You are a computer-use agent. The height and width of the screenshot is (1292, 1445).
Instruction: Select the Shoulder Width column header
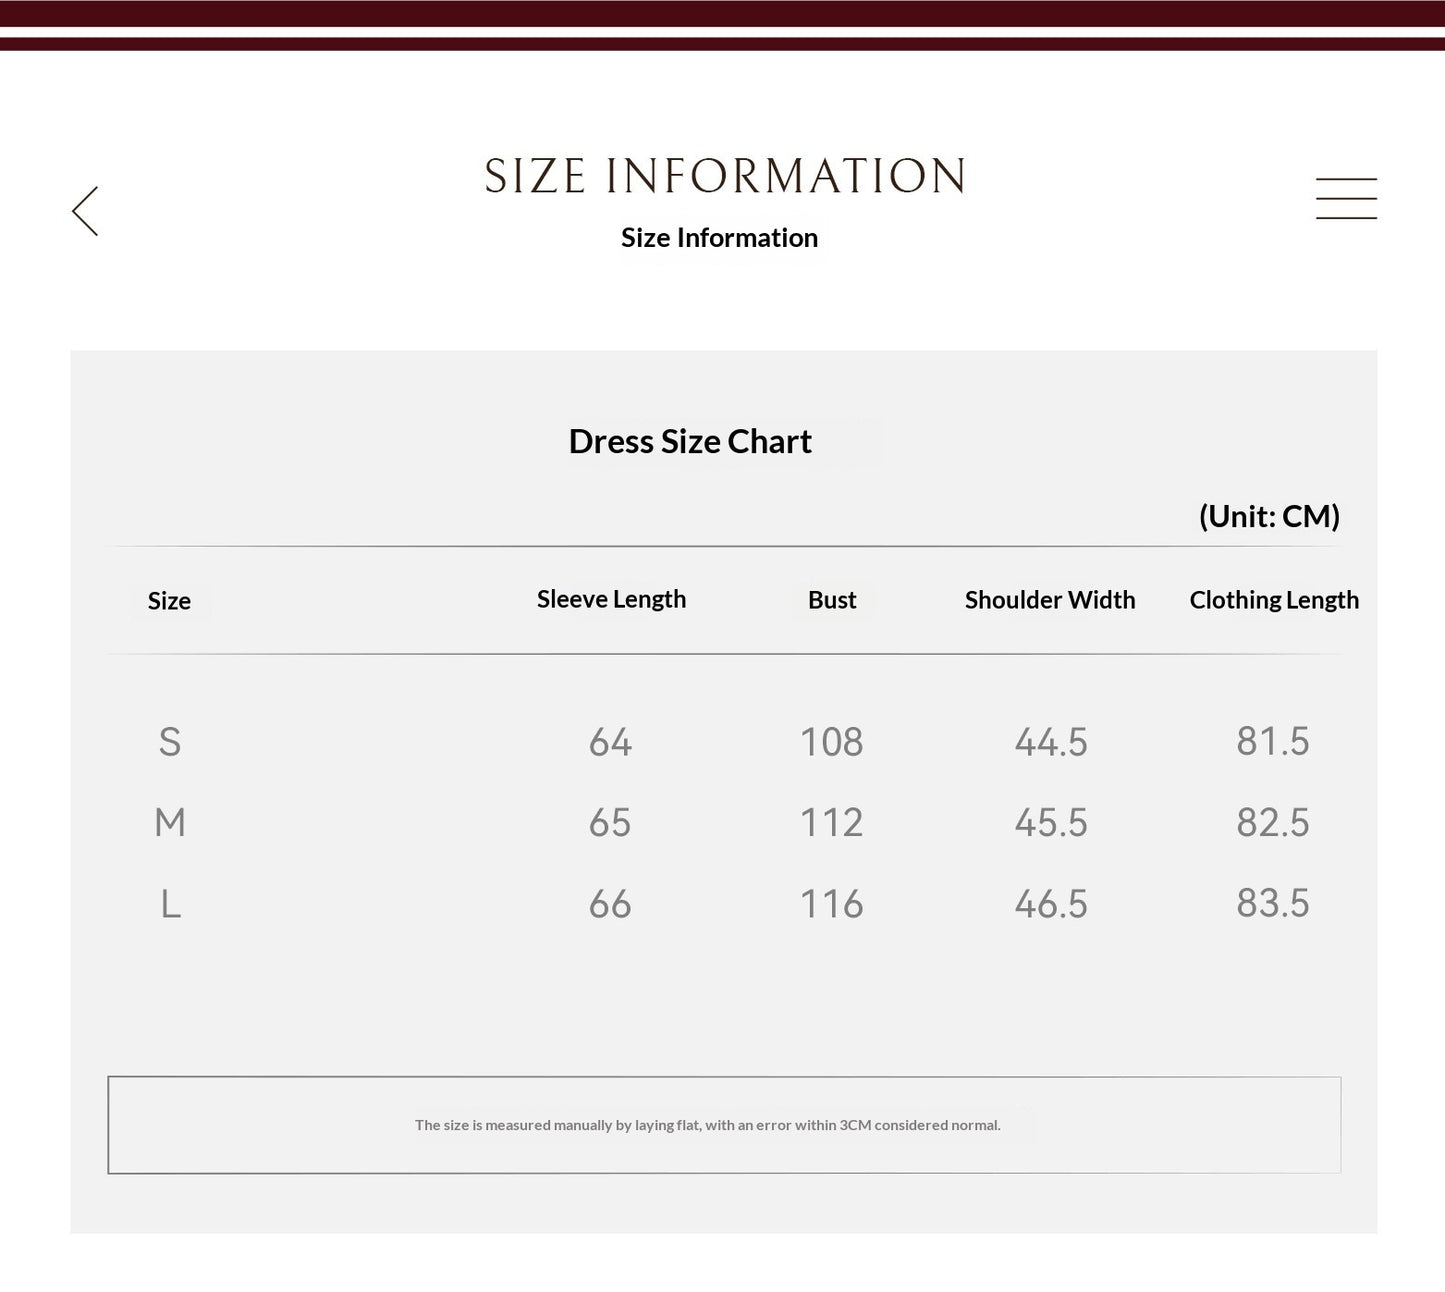pyautogui.click(x=1050, y=600)
